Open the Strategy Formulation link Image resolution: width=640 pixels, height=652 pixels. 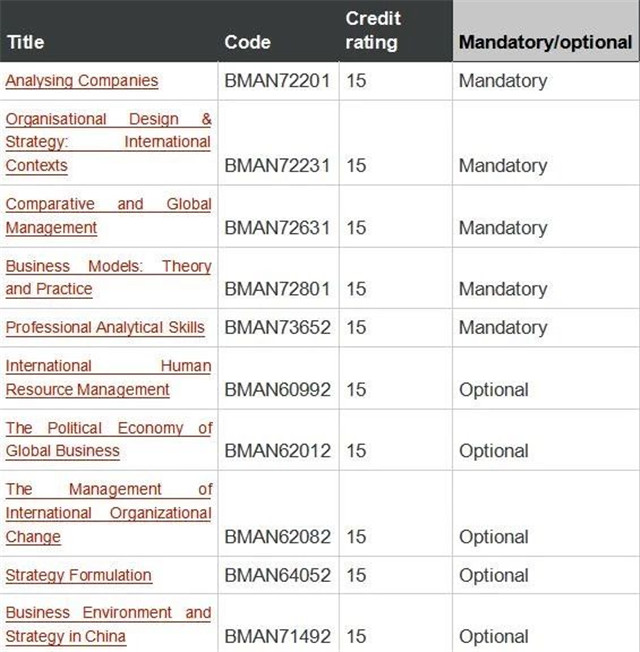(x=79, y=575)
